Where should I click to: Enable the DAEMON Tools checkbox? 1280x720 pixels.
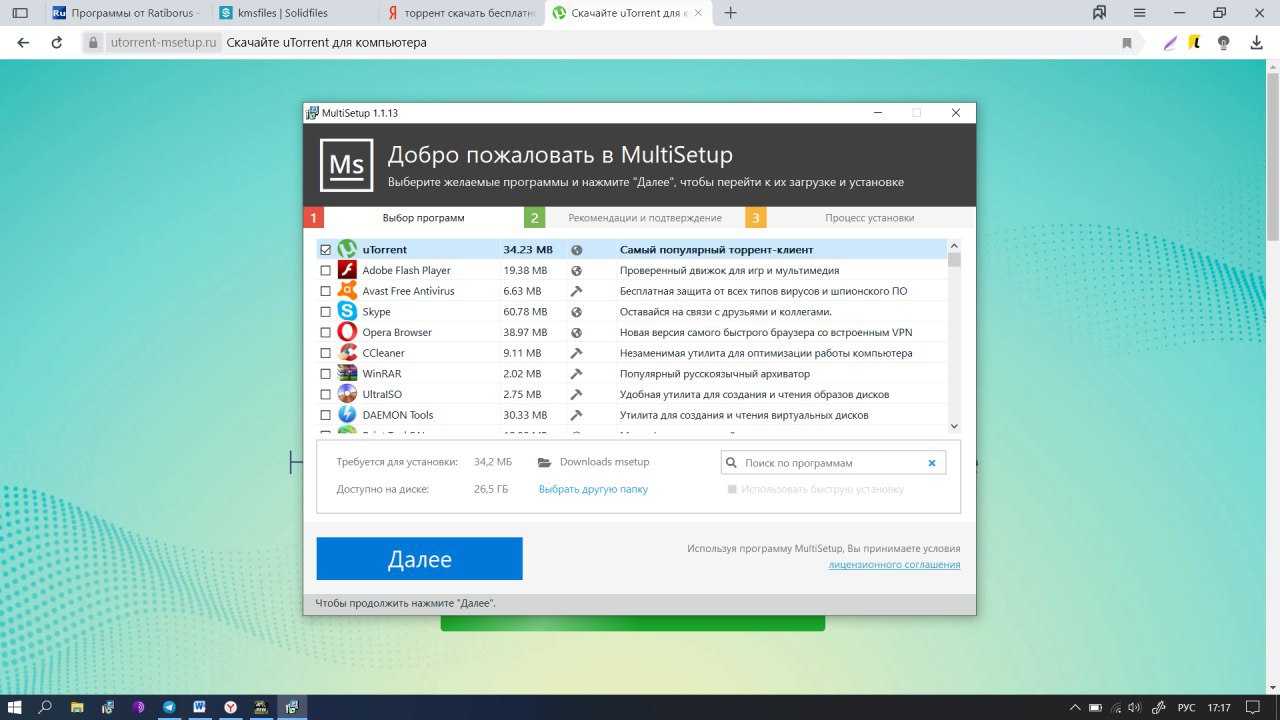coord(325,415)
